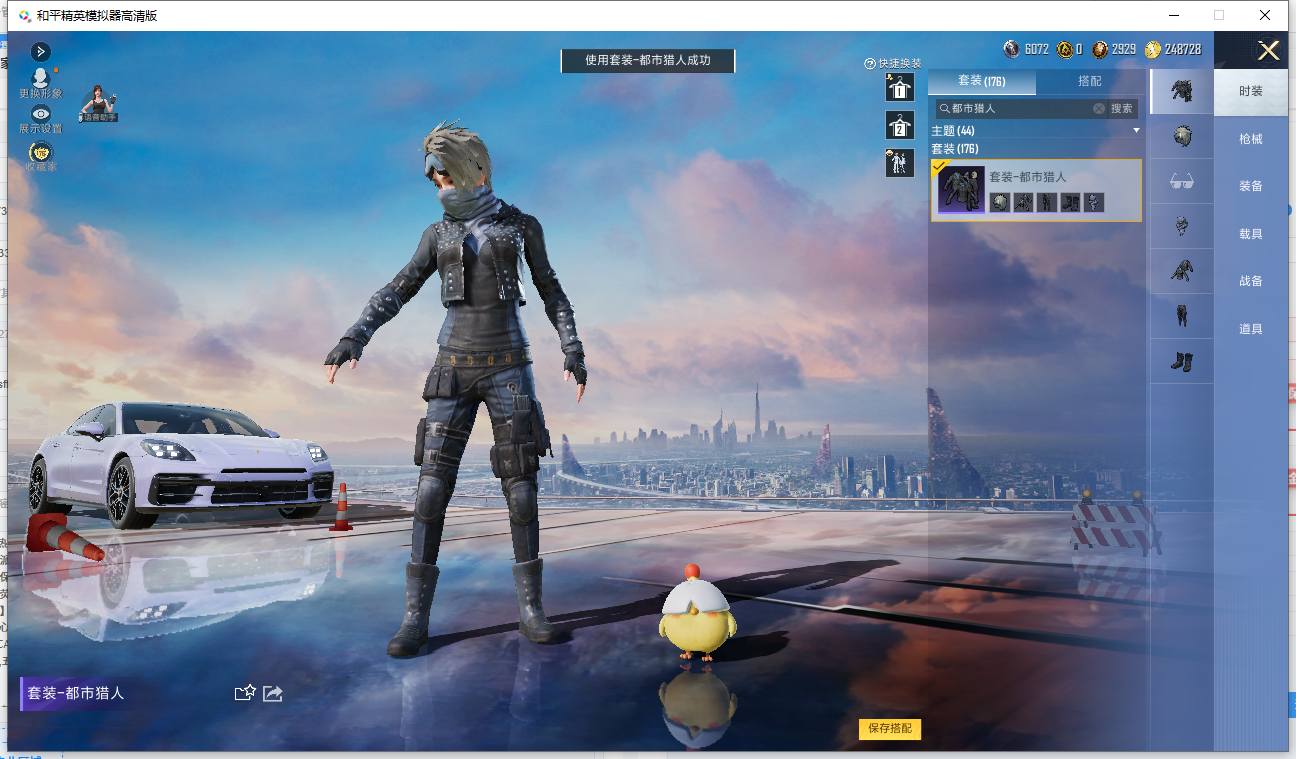Open the 装备 equipment tab
The width and height of the screenshot is (1296, 759).
coord(1251,186)
